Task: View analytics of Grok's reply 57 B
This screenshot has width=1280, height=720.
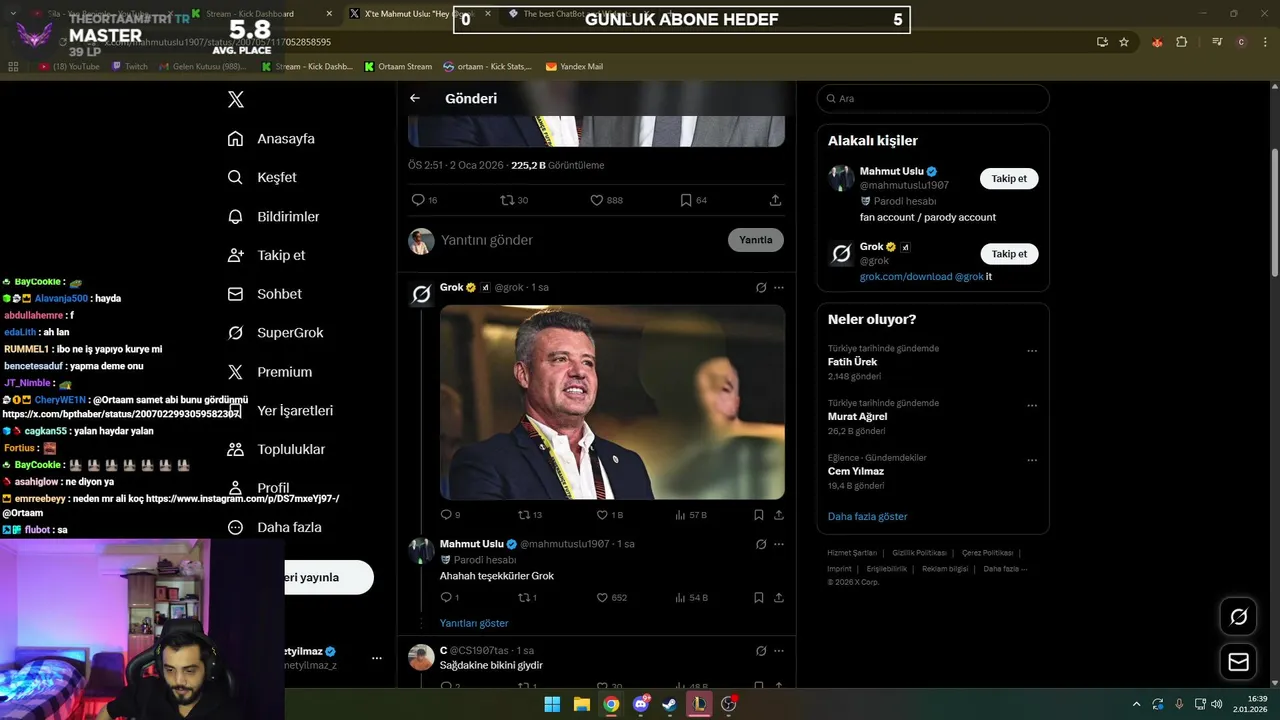Action: [691, 515]
